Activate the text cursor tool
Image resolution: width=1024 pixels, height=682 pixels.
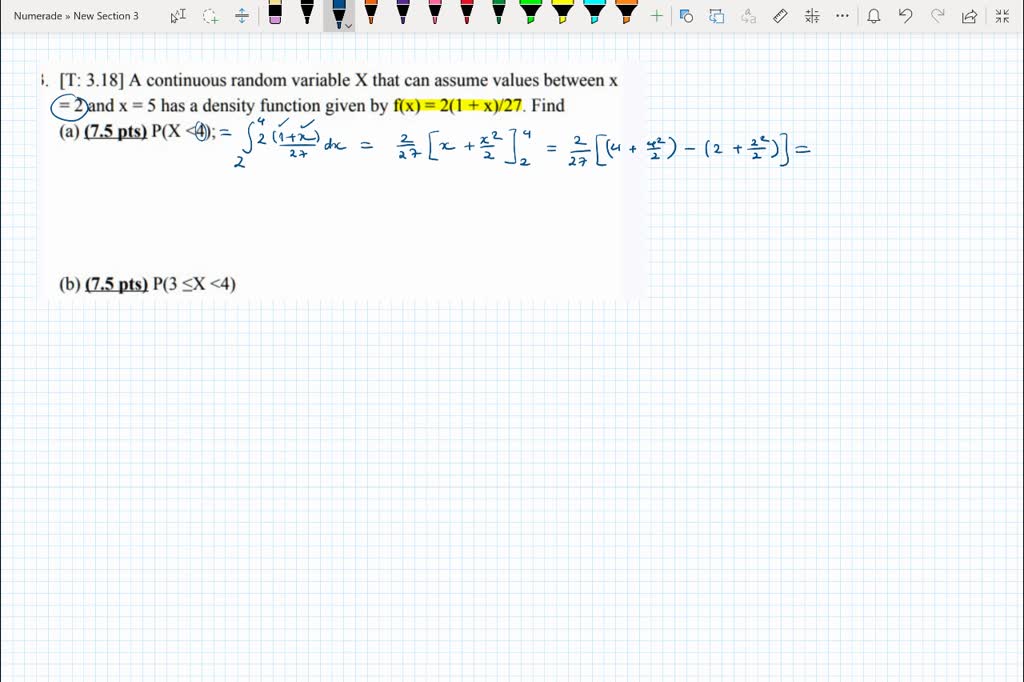click(x=178, y=16)
